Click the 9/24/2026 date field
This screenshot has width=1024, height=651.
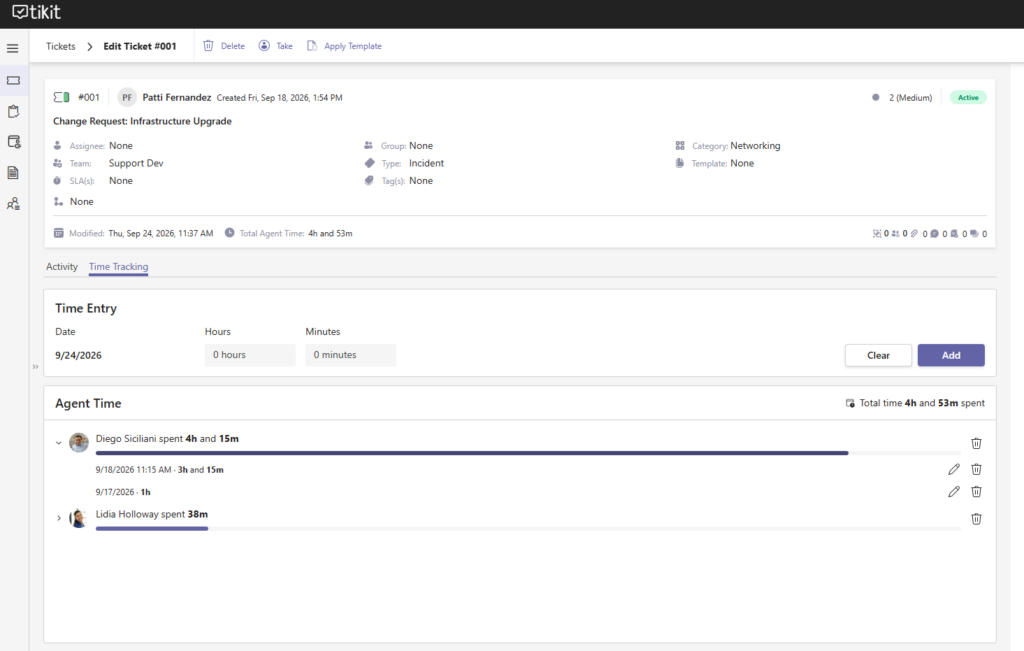click(78, 355)
